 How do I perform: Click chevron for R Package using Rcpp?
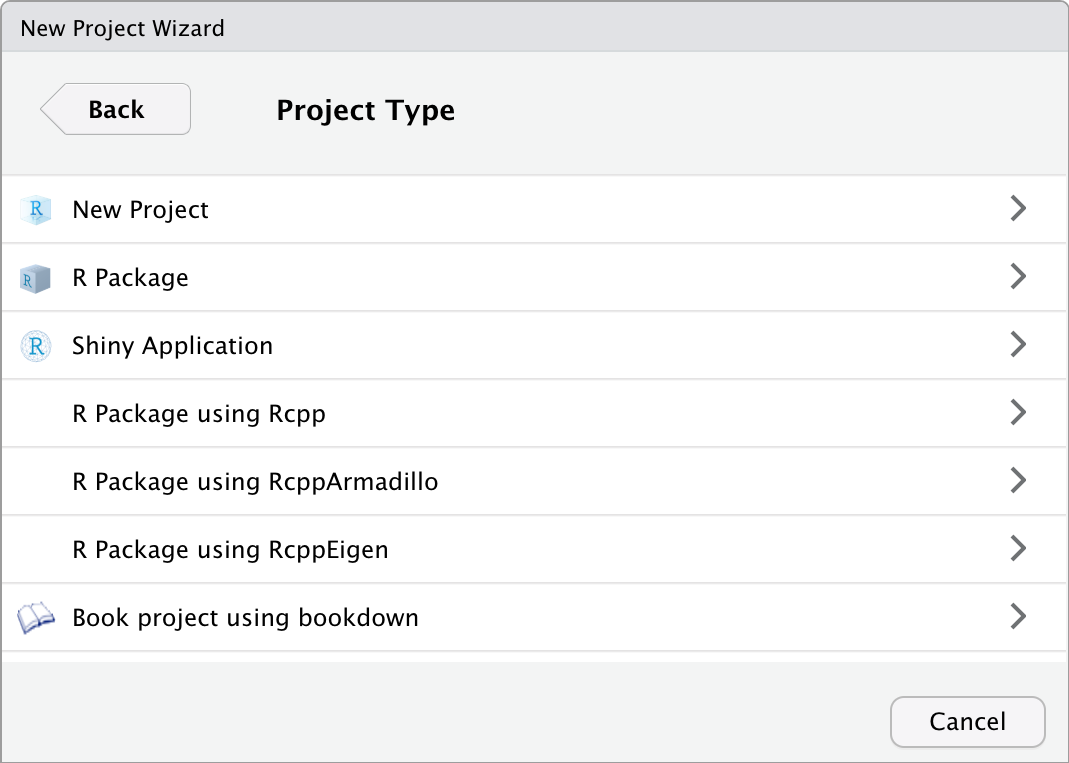click(x=1018, y=412)
